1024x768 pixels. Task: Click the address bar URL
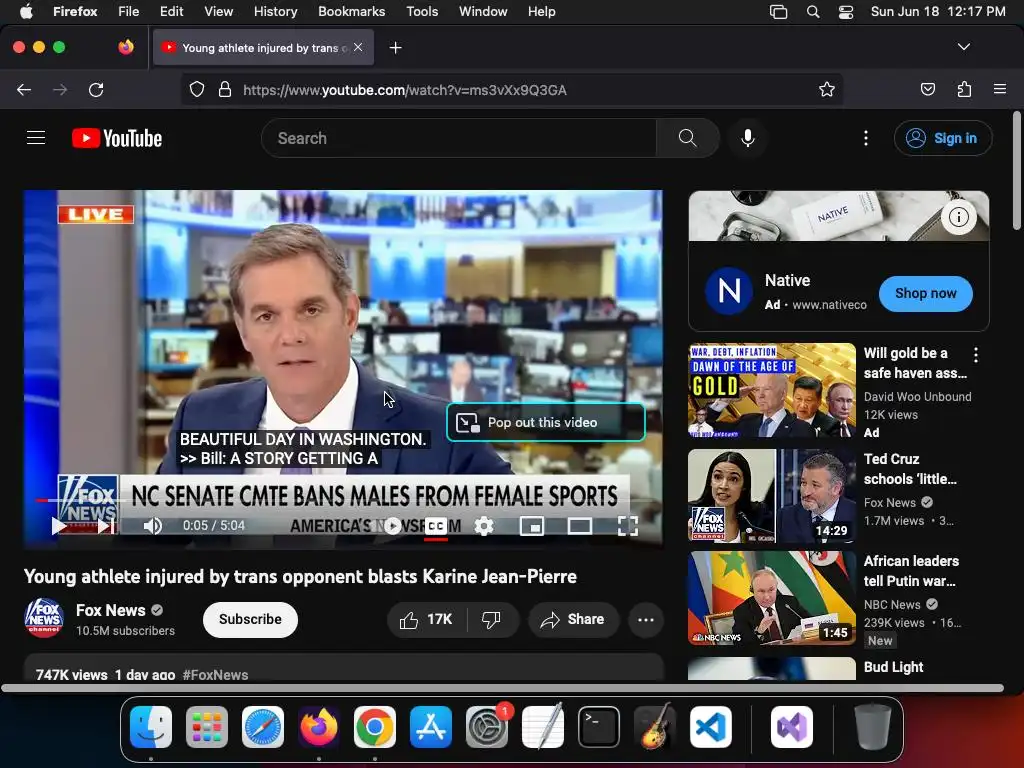[405, 90]
